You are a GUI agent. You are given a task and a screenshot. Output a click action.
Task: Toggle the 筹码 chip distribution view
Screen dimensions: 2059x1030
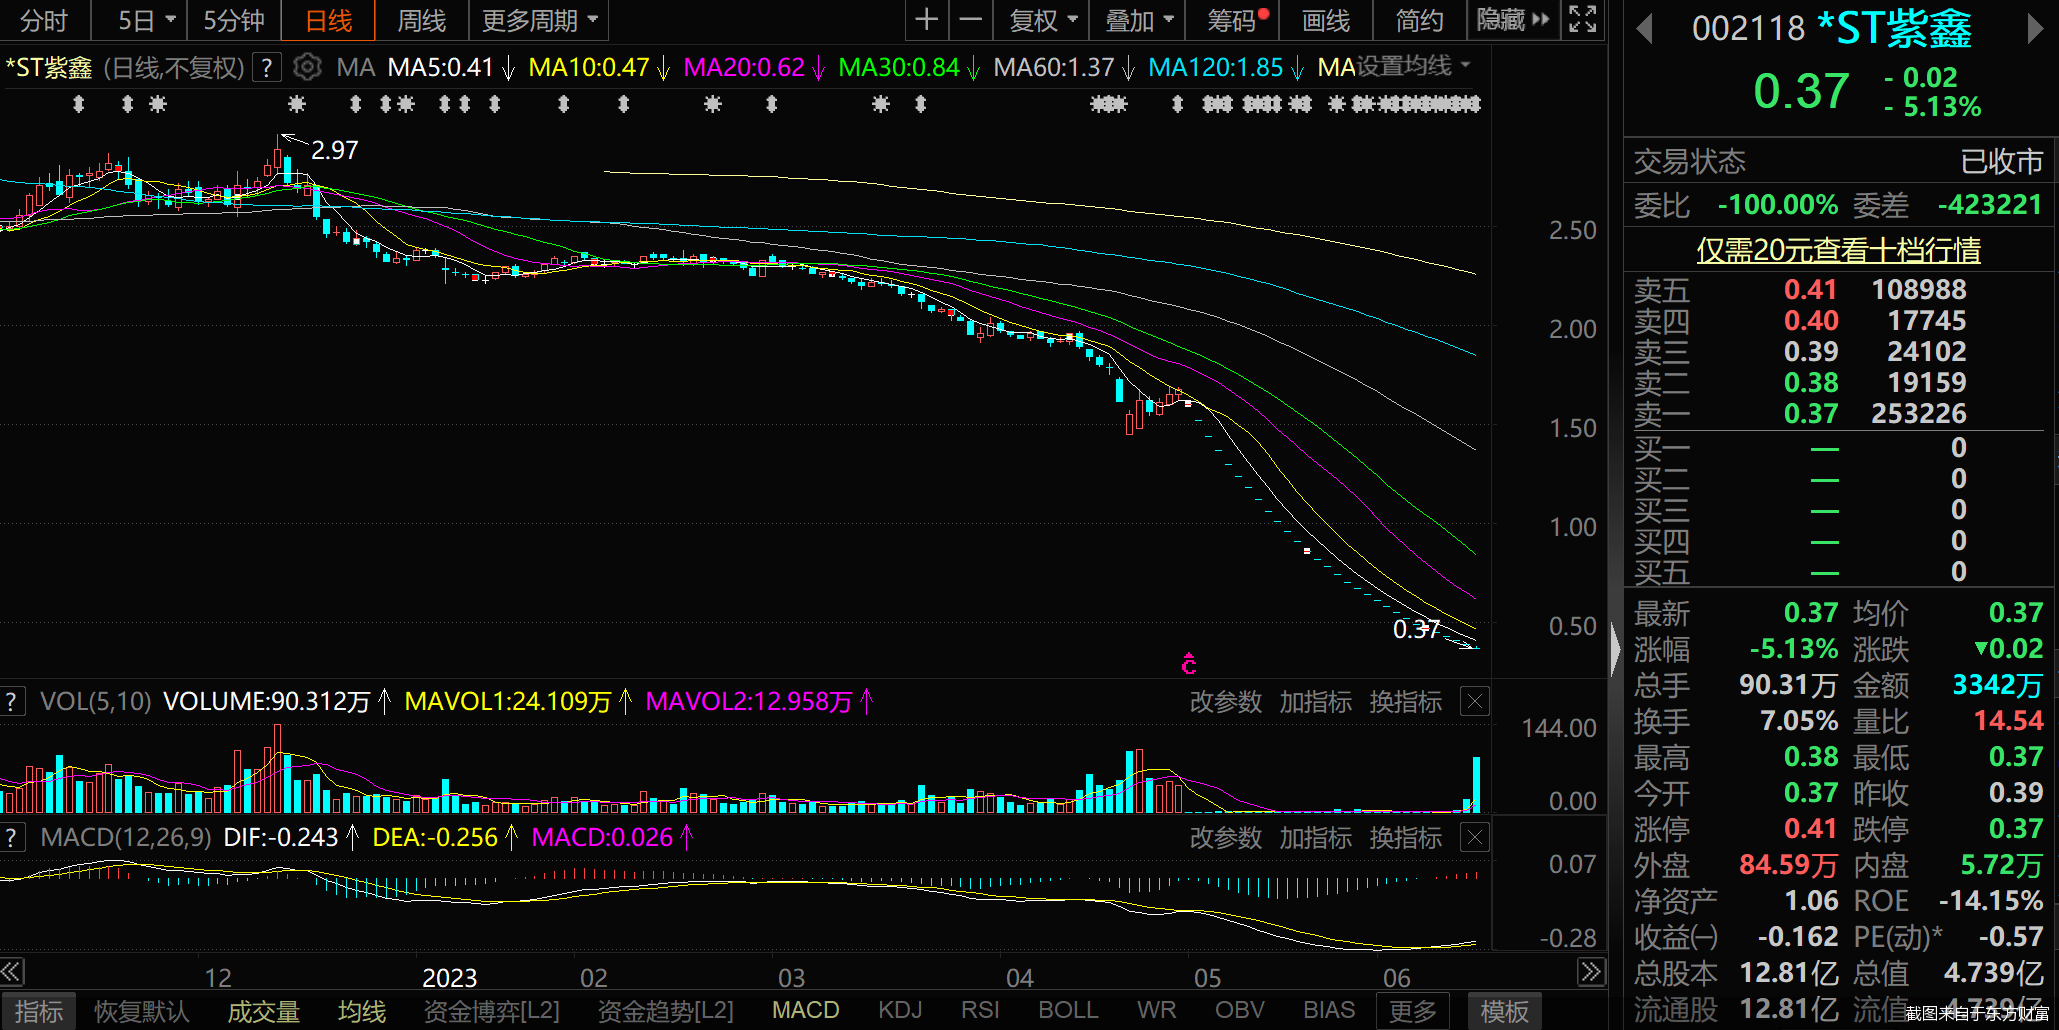(1236, 20)
